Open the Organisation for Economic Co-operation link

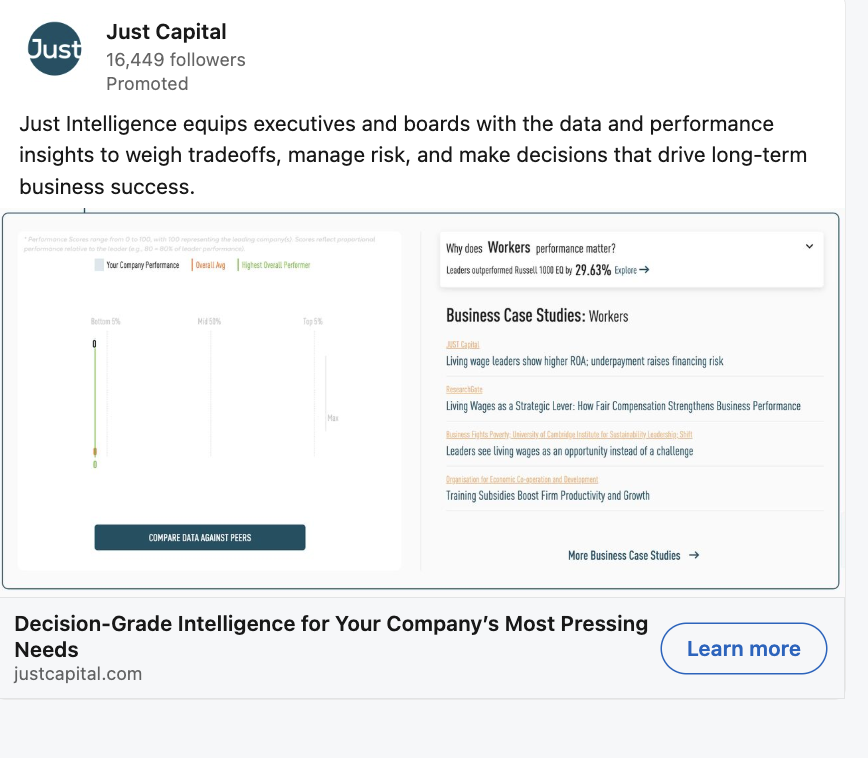pyautogui.click(x=522, y=479)
